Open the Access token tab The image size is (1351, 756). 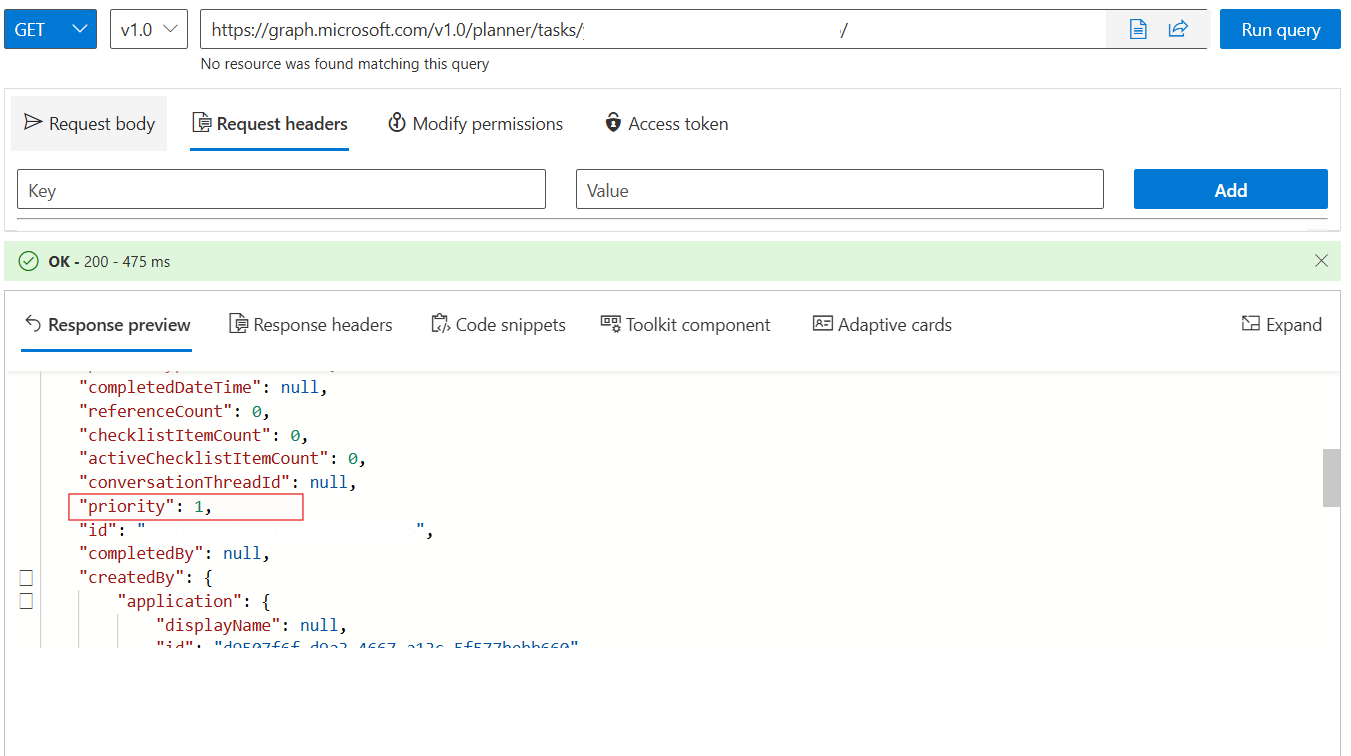(666, 124)
